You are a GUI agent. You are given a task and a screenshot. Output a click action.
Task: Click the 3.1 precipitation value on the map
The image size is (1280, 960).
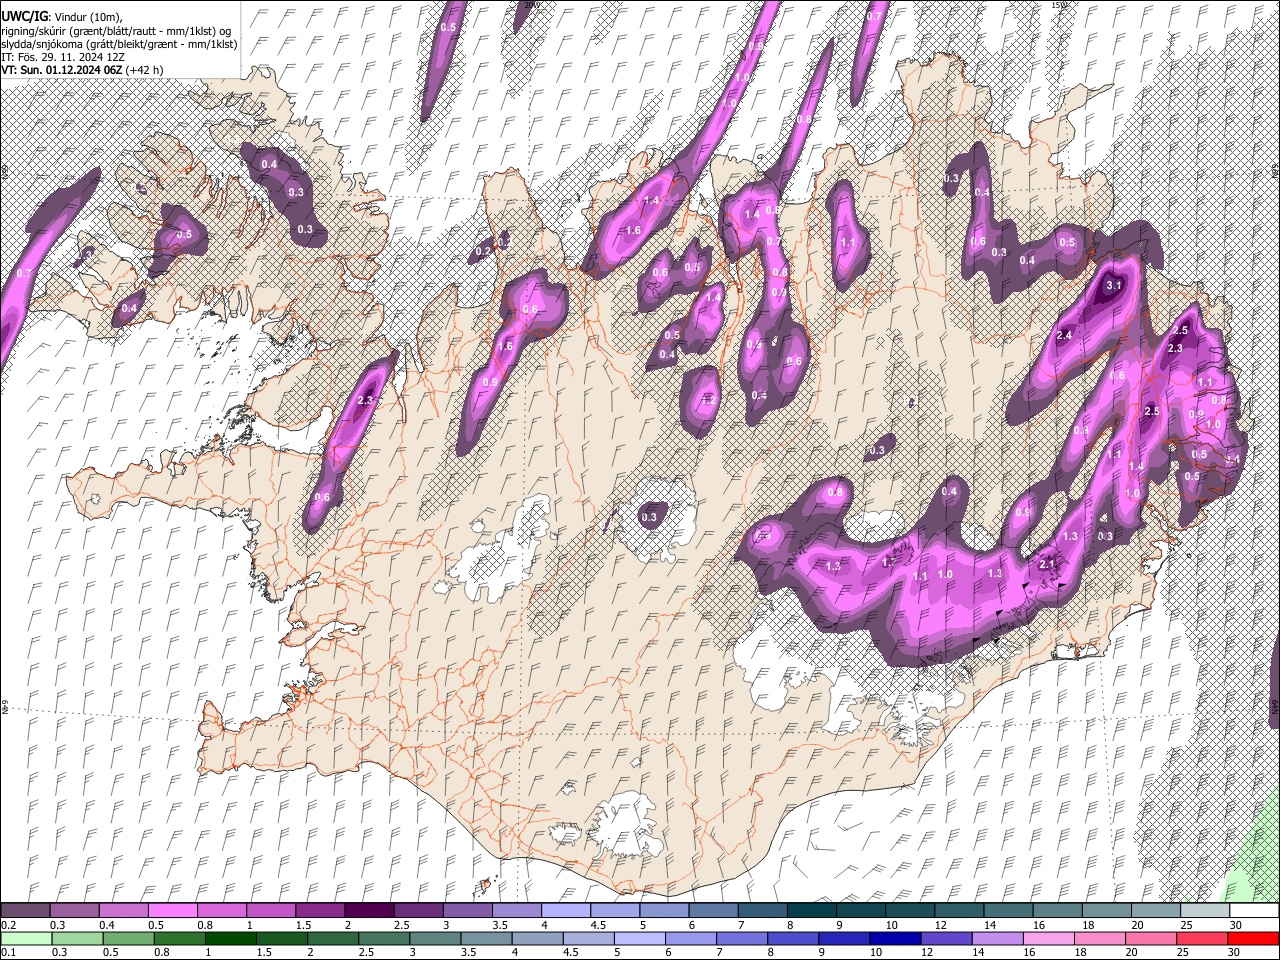point(1113,286)
